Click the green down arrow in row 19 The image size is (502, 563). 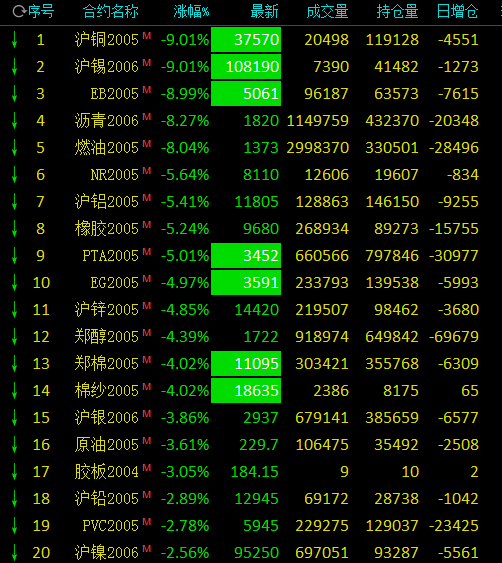pos(14,526)
